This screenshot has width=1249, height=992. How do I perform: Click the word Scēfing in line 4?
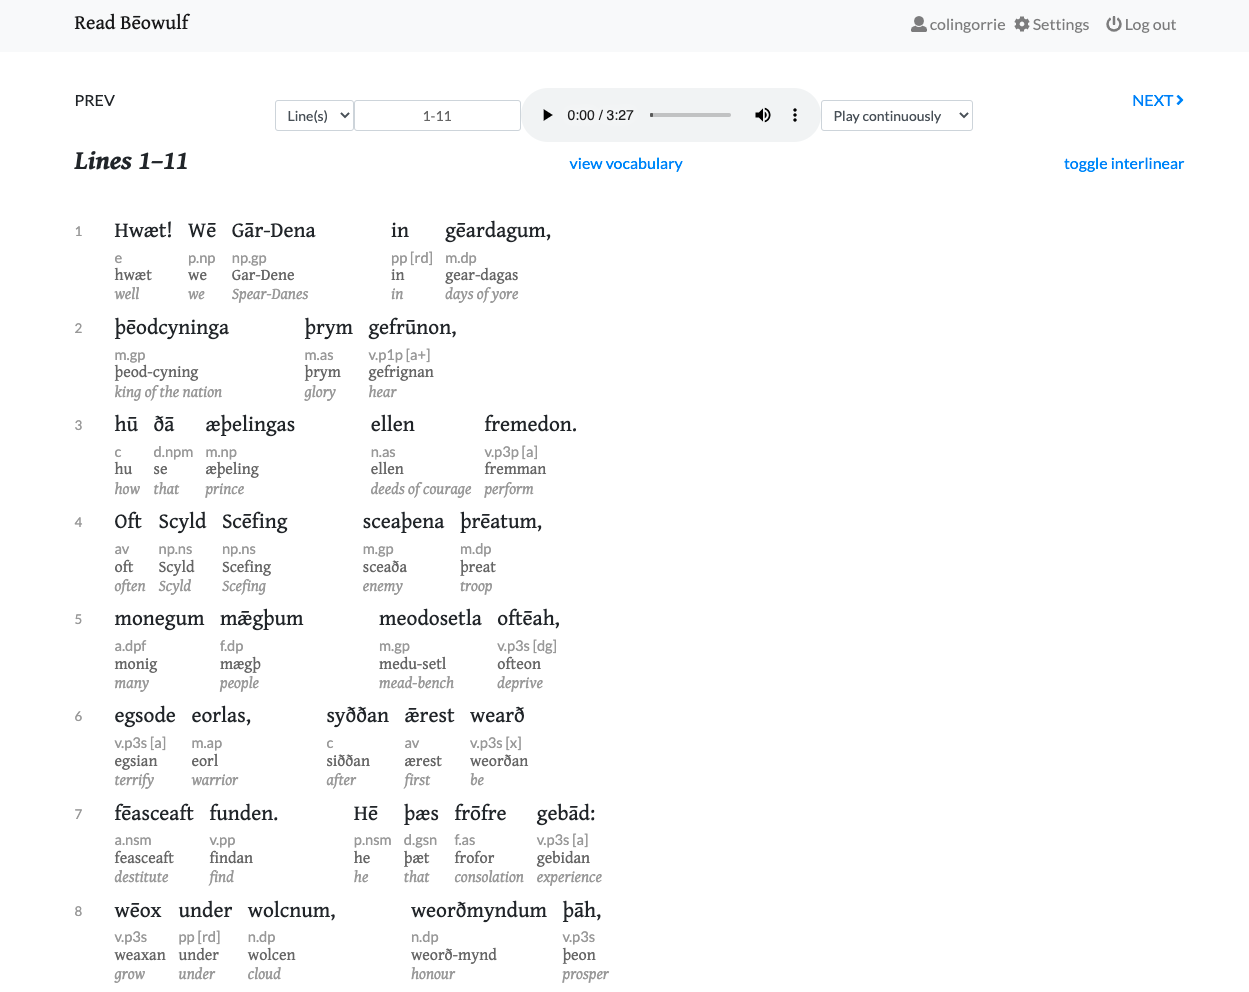click(x=255, y=522)
